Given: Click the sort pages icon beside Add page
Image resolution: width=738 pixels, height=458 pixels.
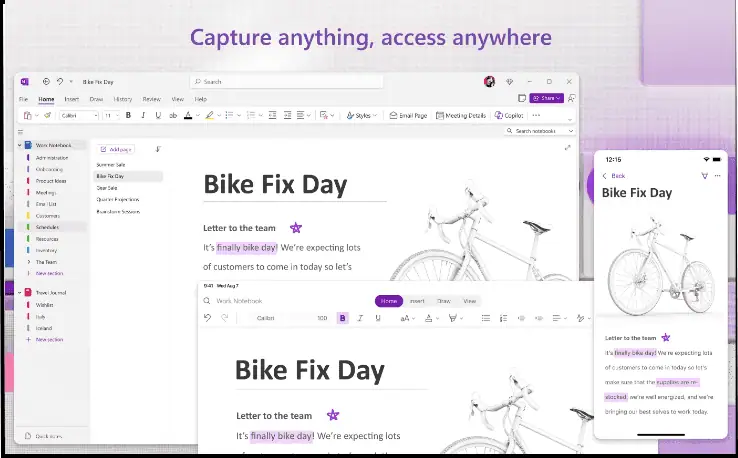Looking at the screenshot, I should (158, 149).
